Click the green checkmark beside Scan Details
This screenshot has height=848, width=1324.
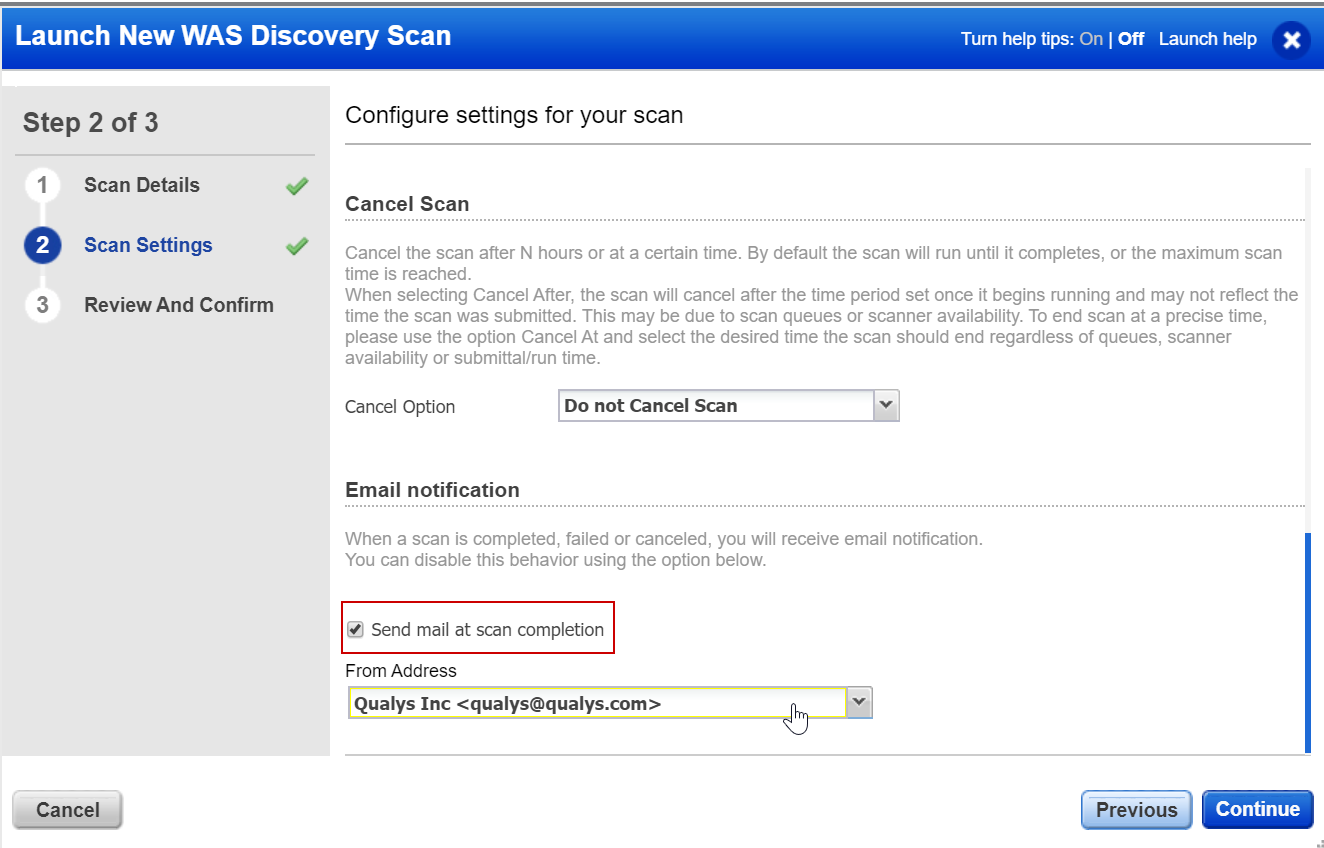pos(297,186)
